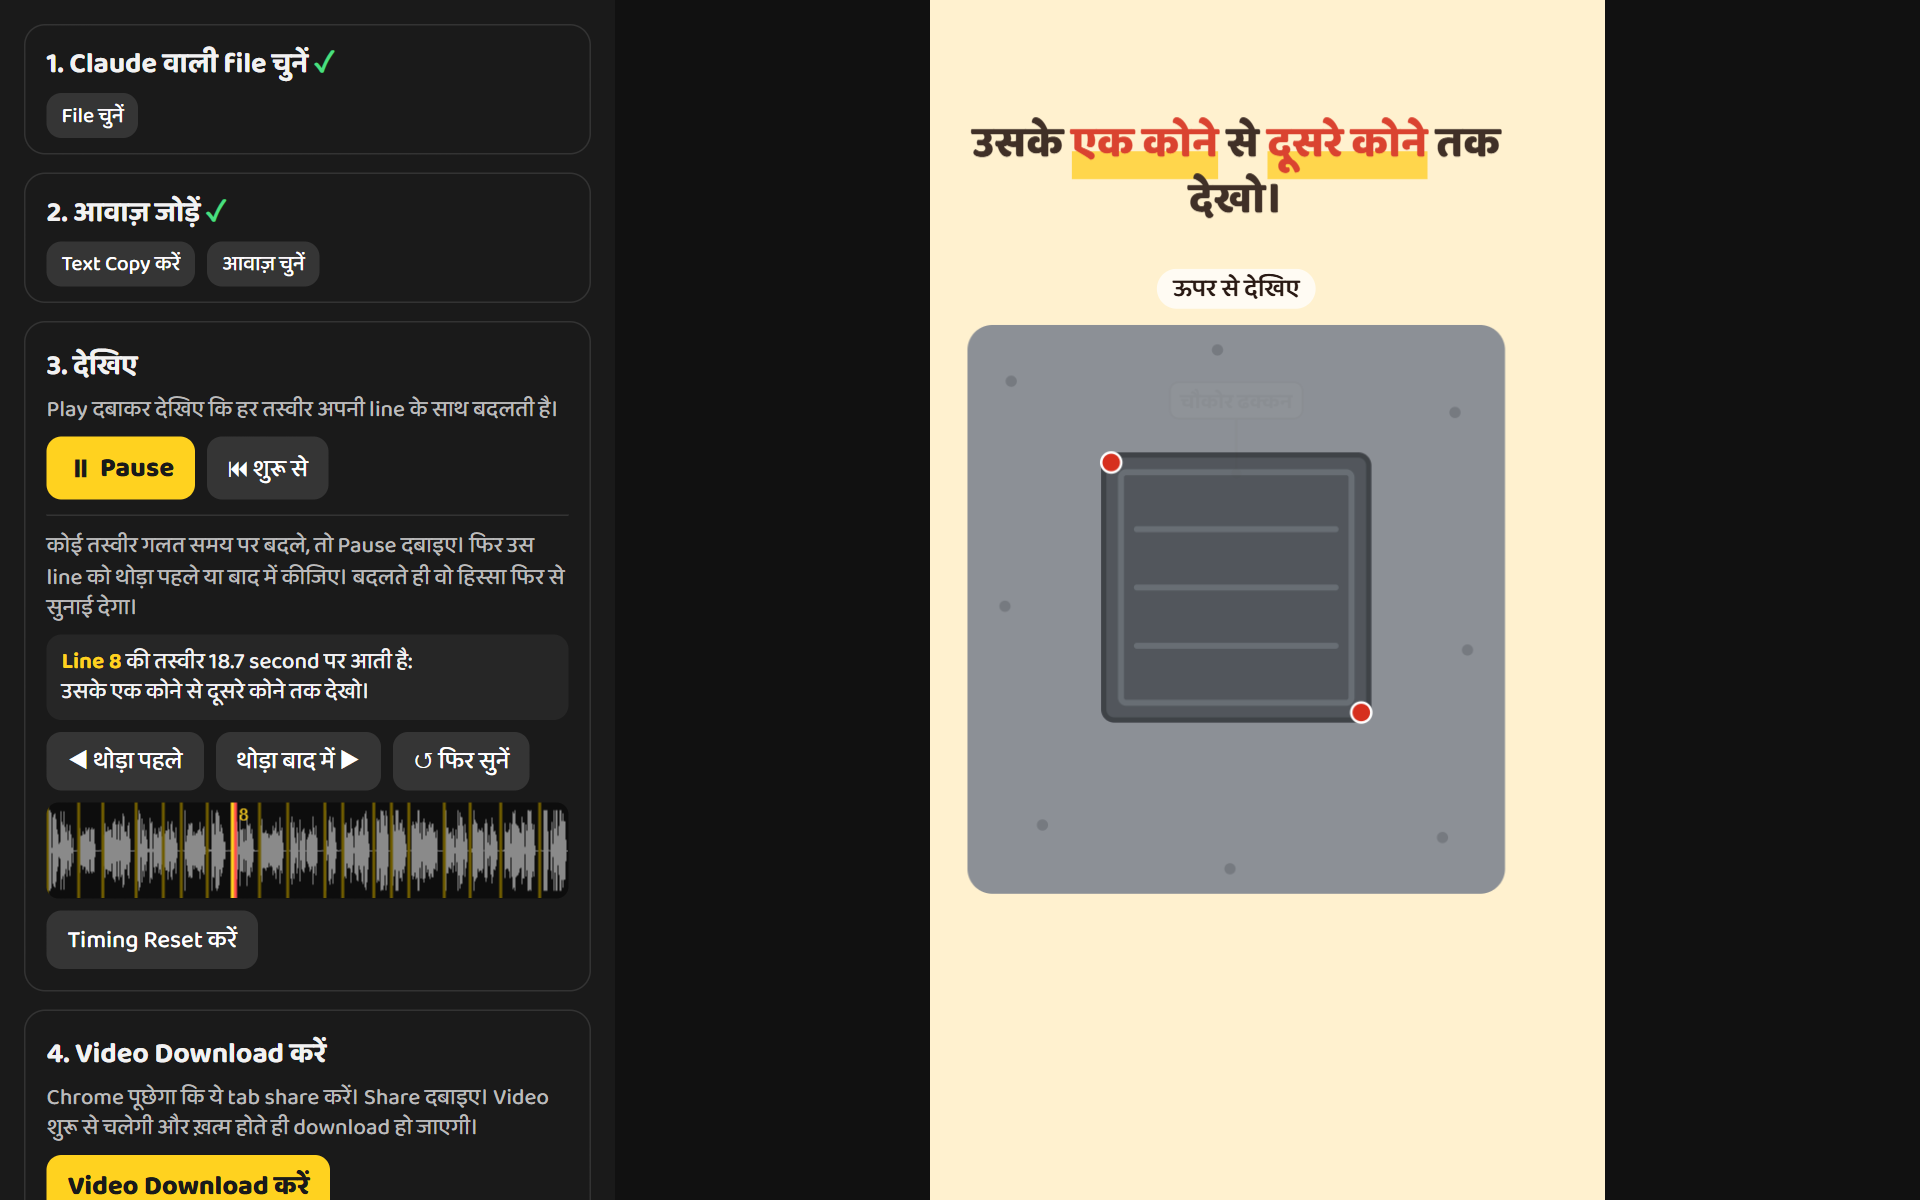Replay segment with फिर सुनें

[461, 761]
